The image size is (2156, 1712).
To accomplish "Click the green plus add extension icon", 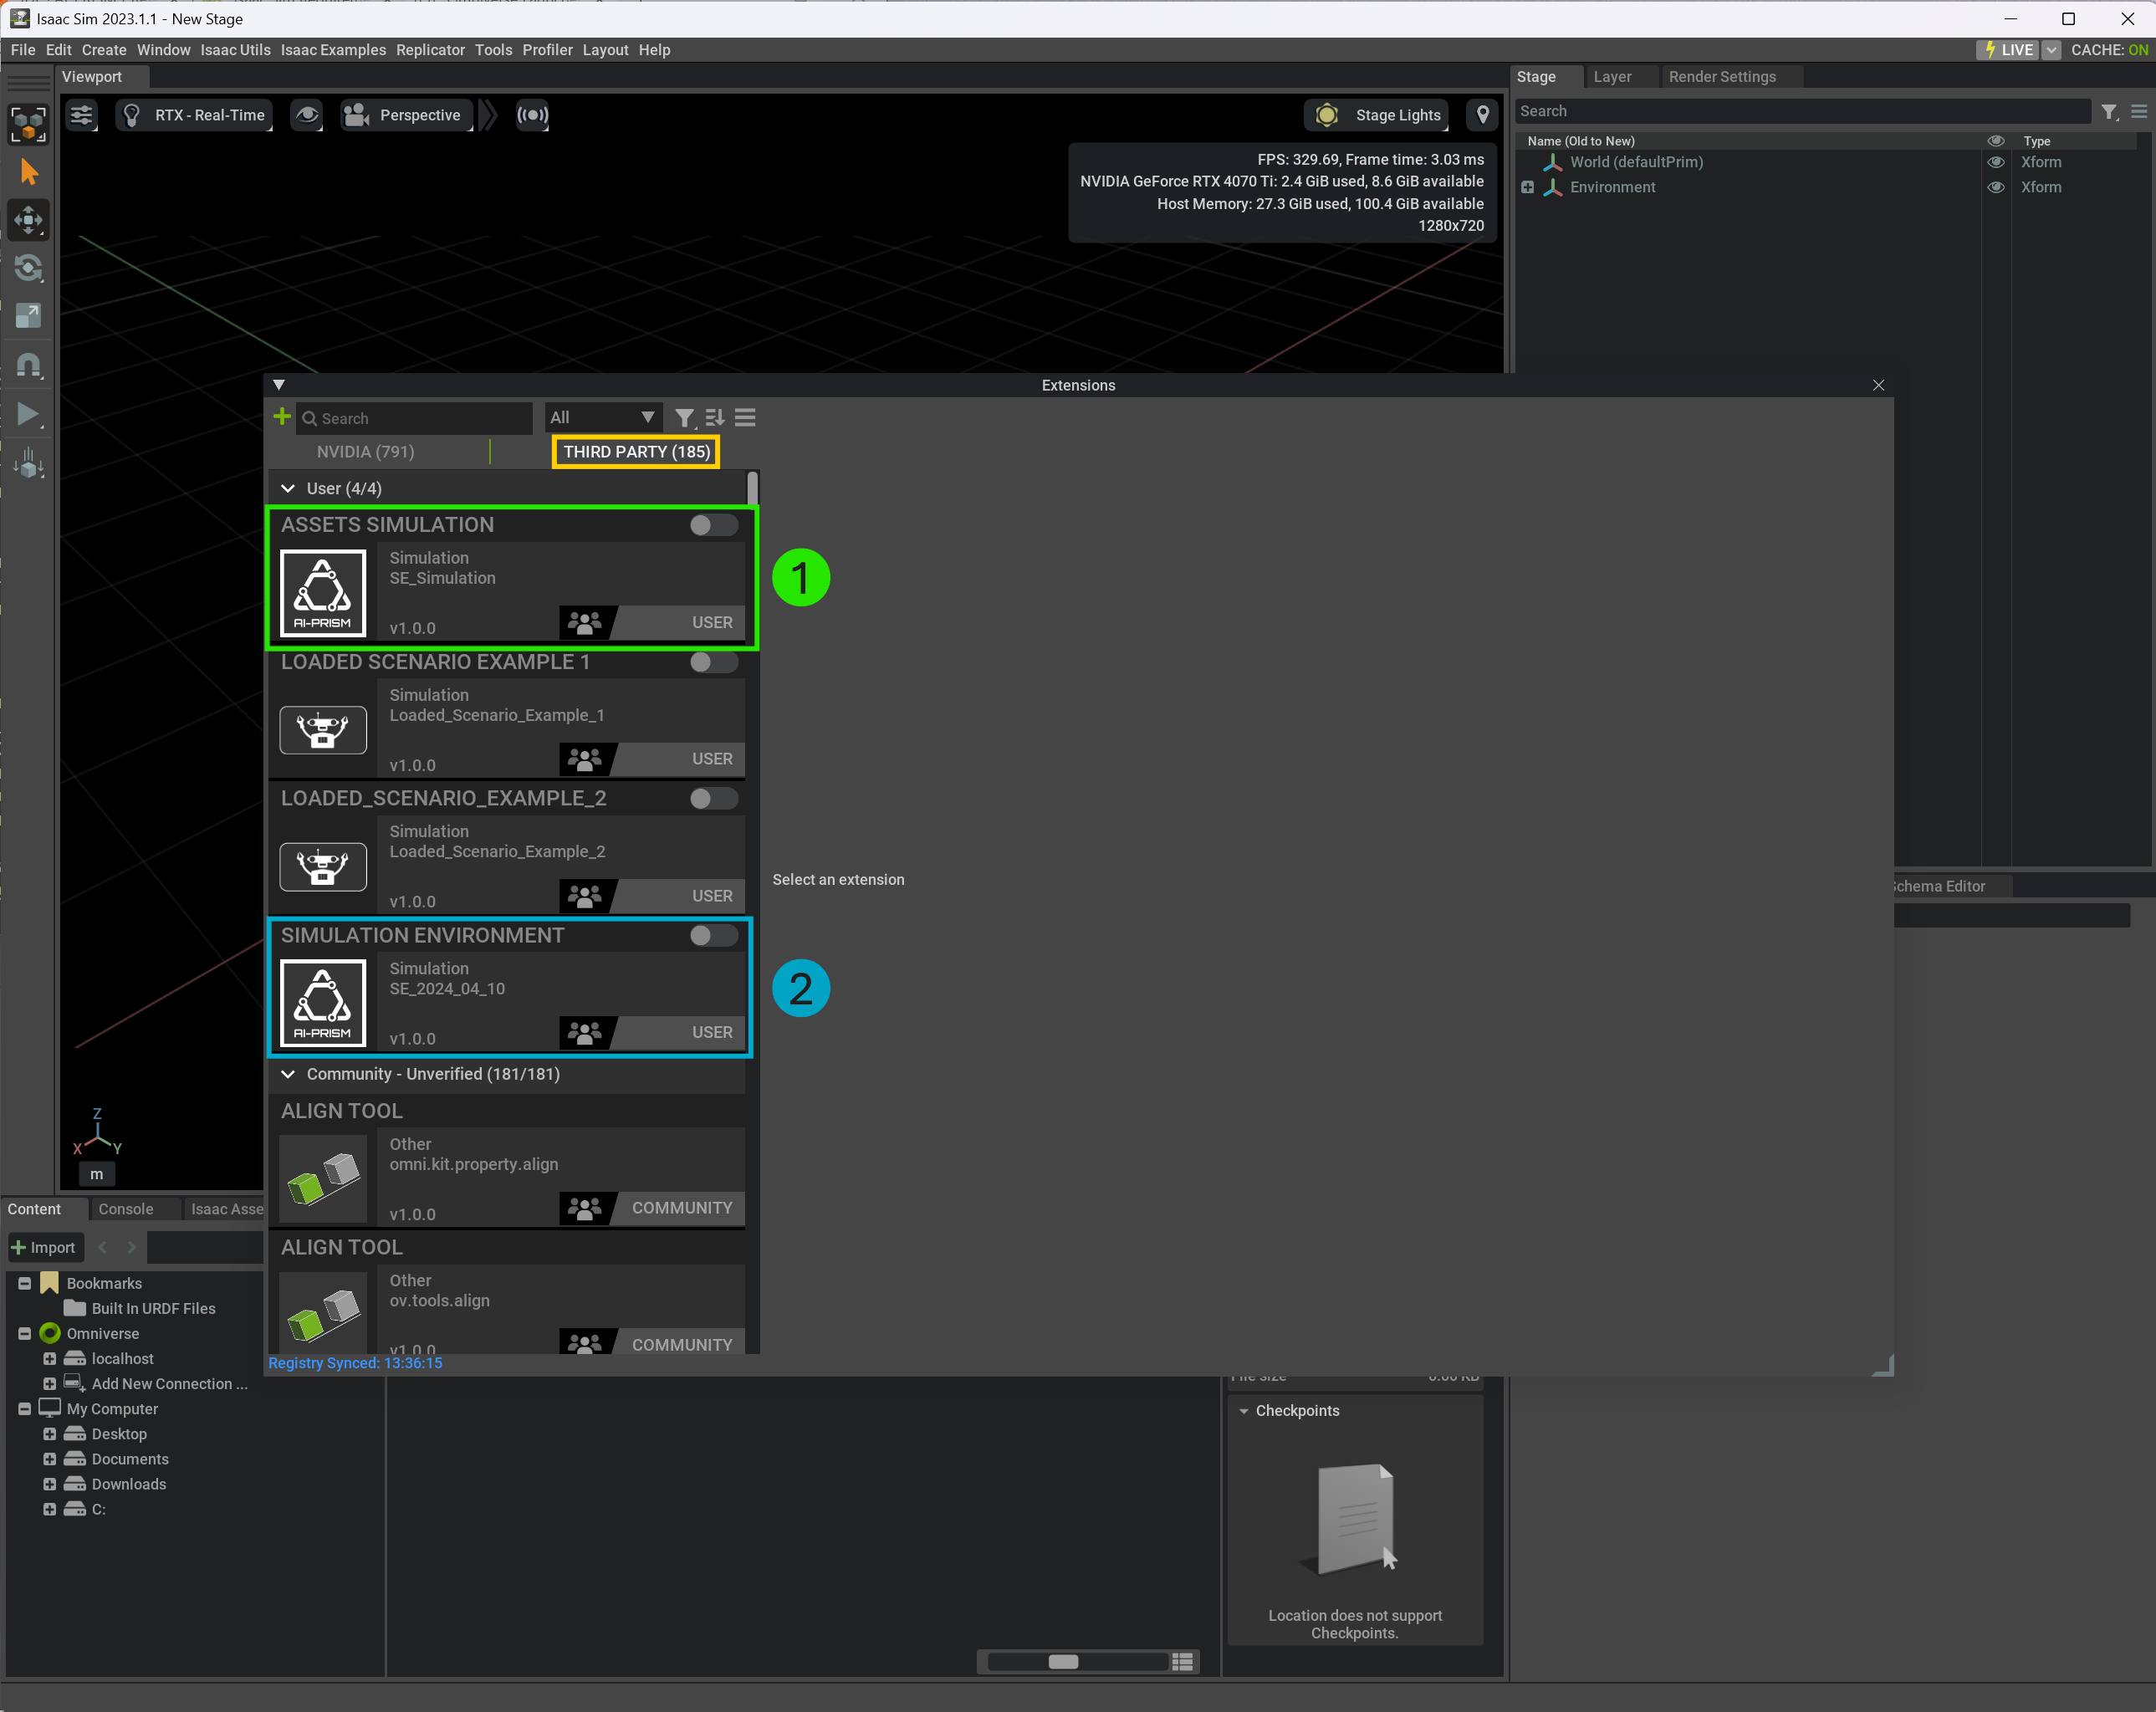I will coord(282,416).
